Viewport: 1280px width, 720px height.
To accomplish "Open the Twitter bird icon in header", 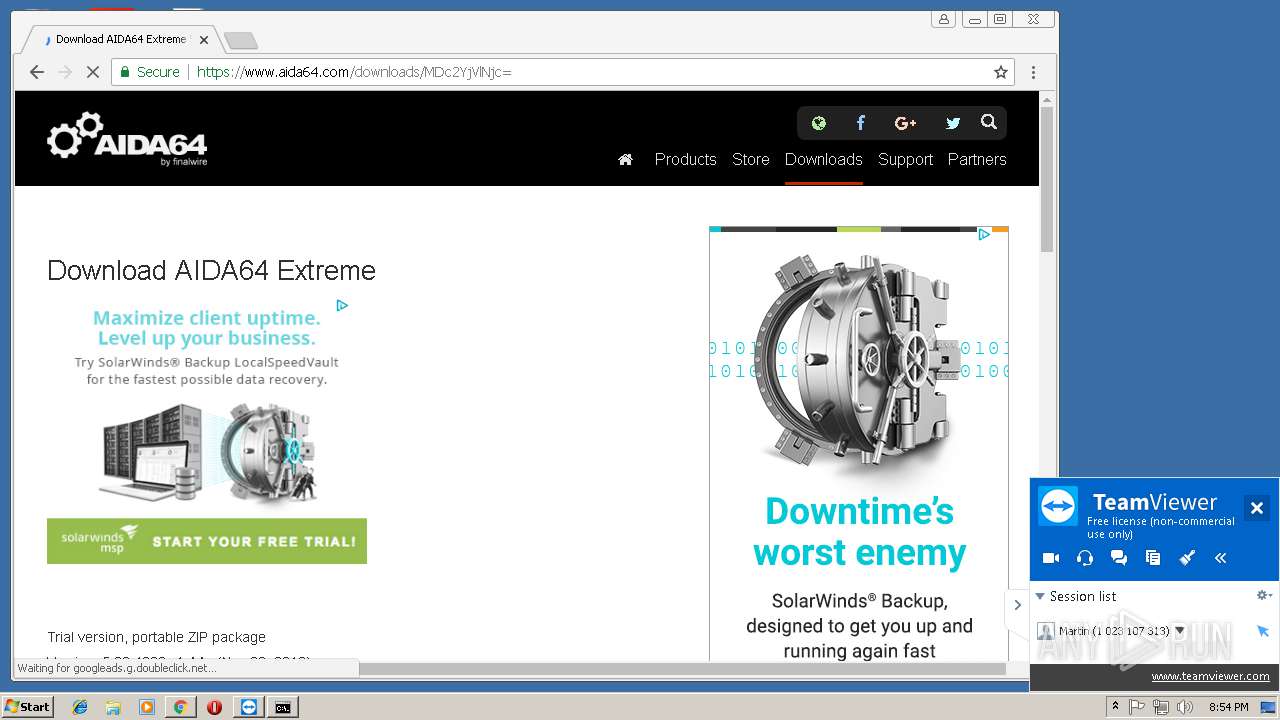I will [x=953, y=123].
